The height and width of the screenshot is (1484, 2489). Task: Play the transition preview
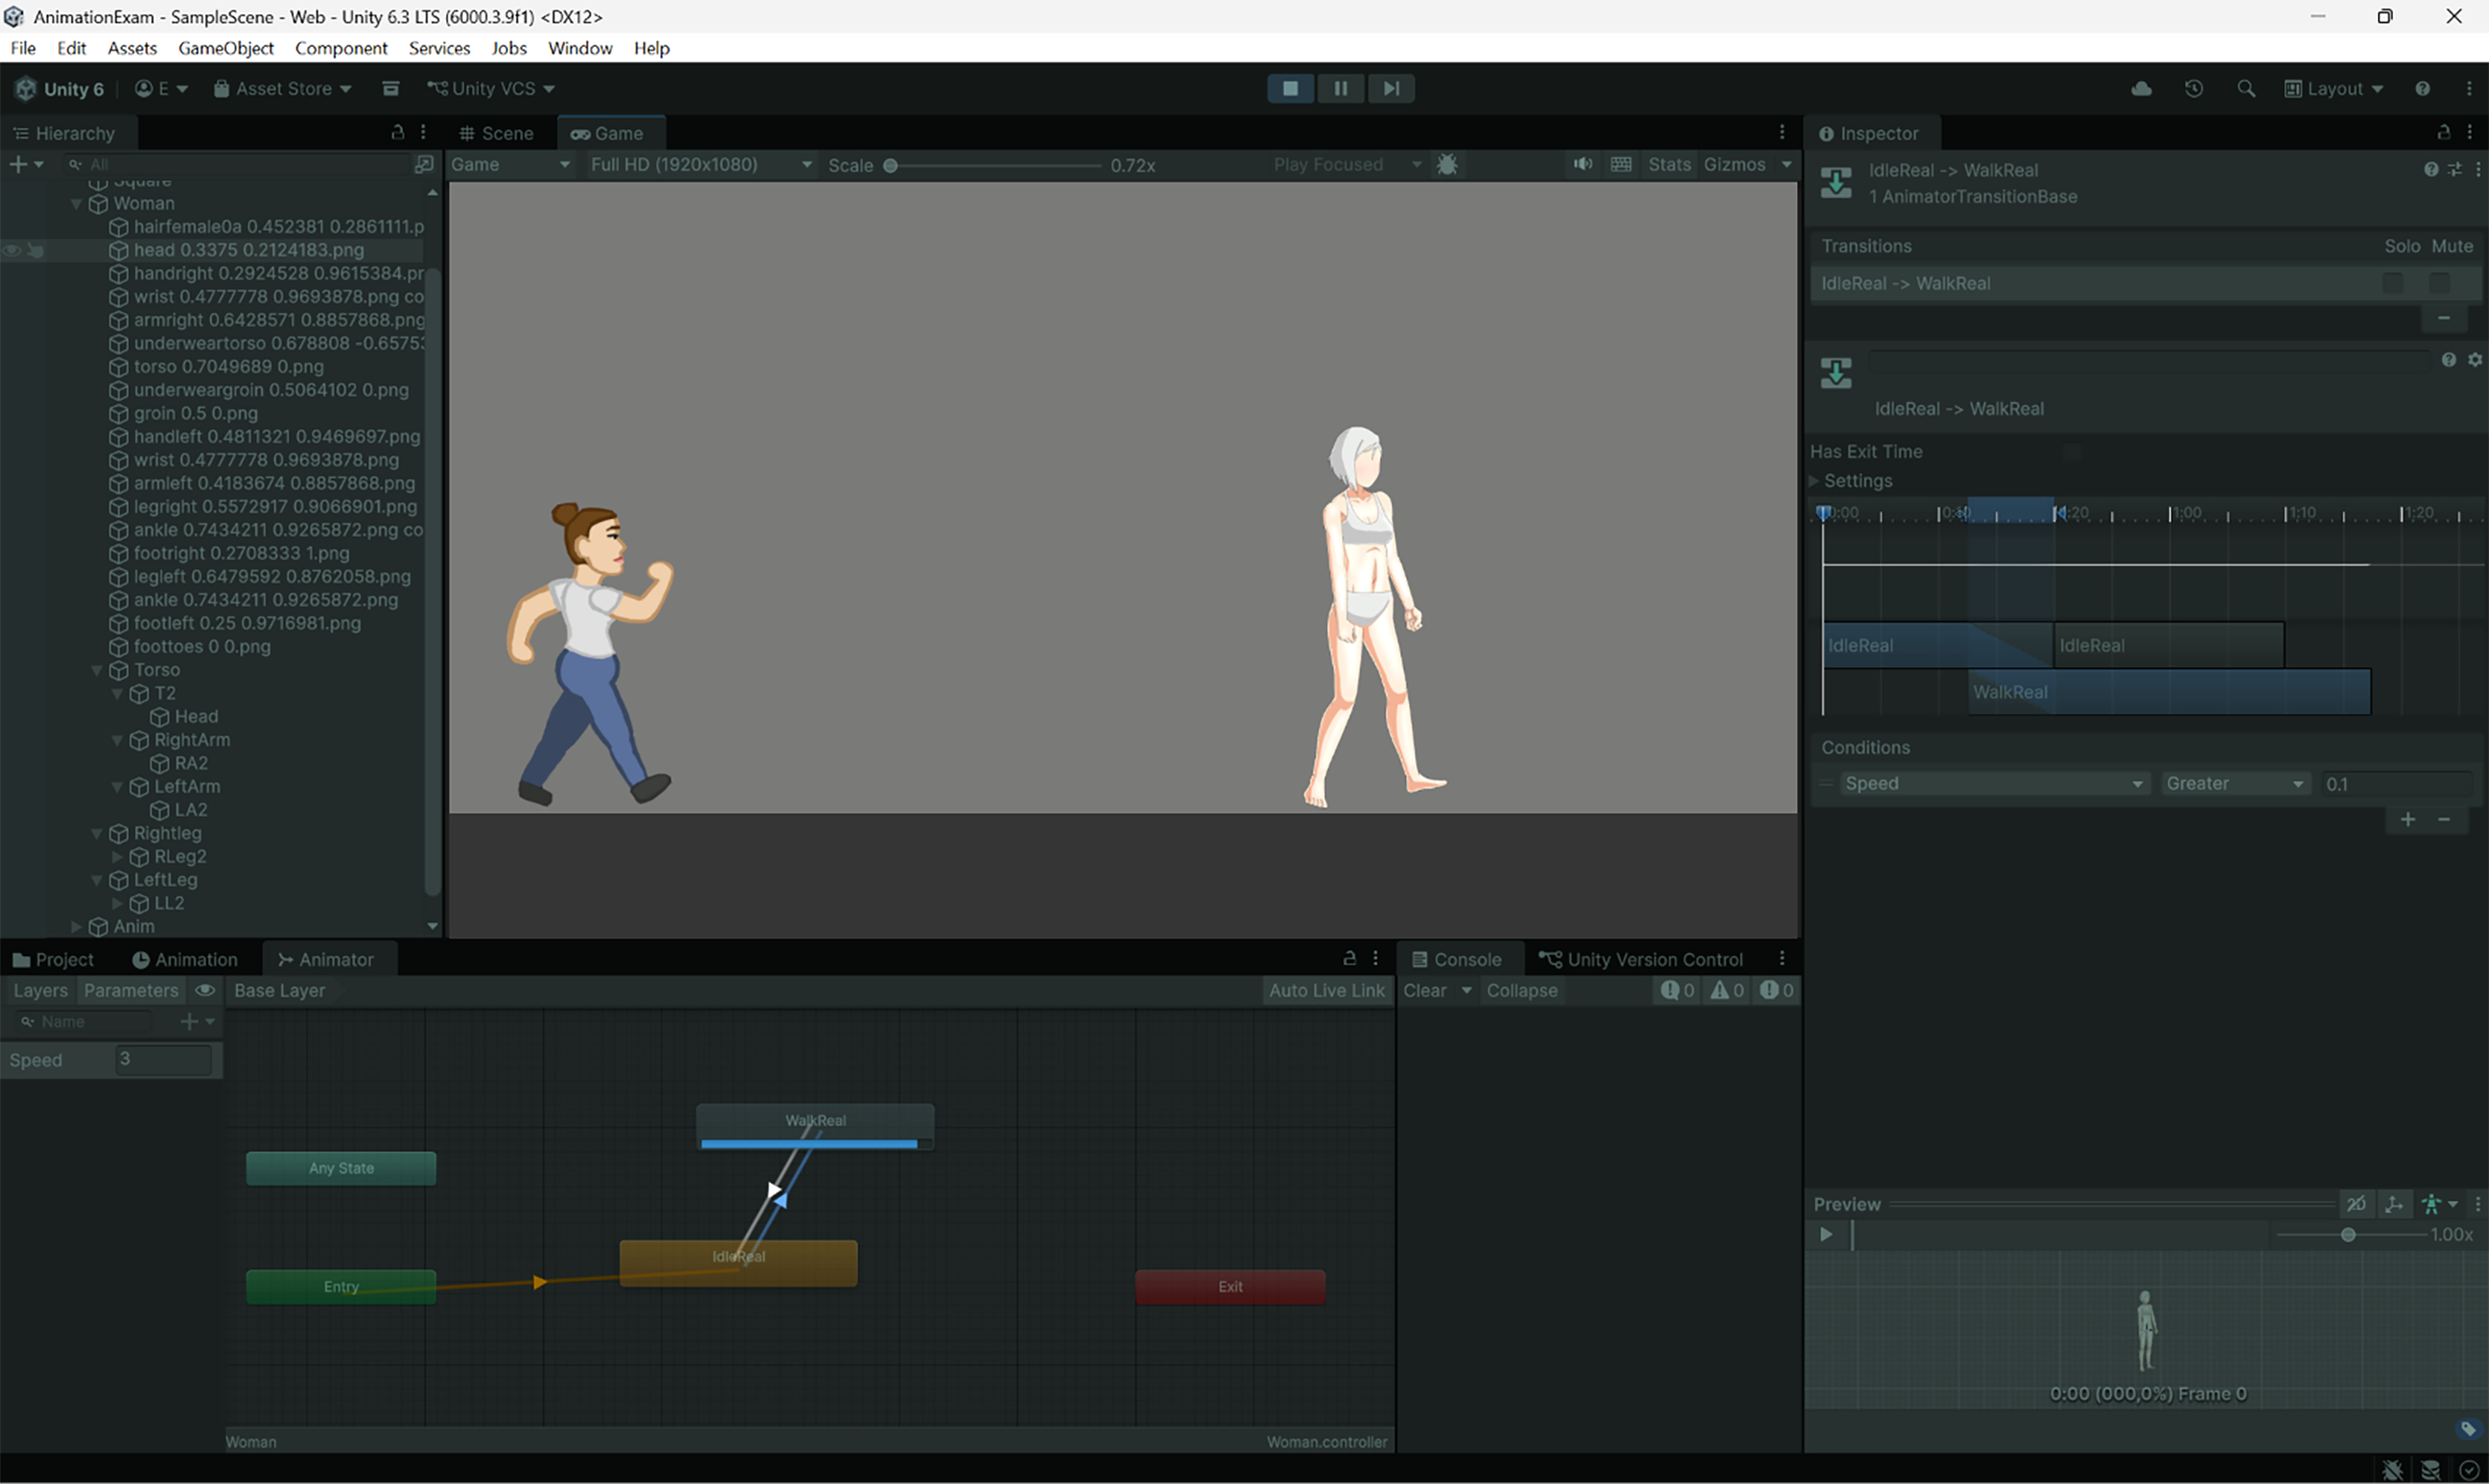click(x=1826, y=1234)
